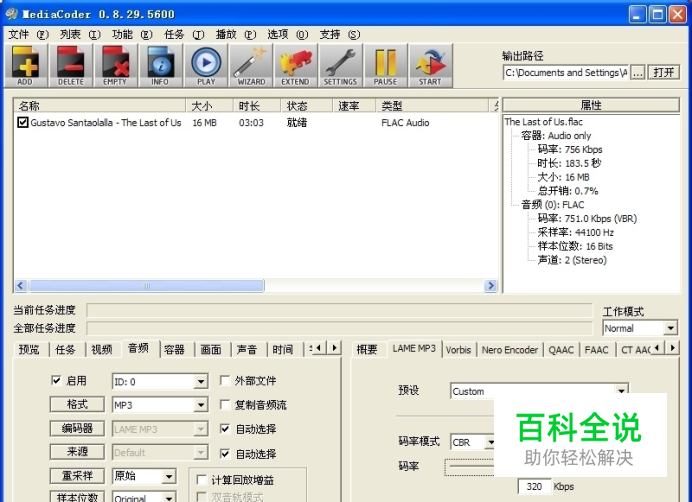Image resolution: width=692 pixels, height=502 pixels.
Task: Open the EXTEND puzzle icon
Action: pyautogui.click(x=295, y=65)
